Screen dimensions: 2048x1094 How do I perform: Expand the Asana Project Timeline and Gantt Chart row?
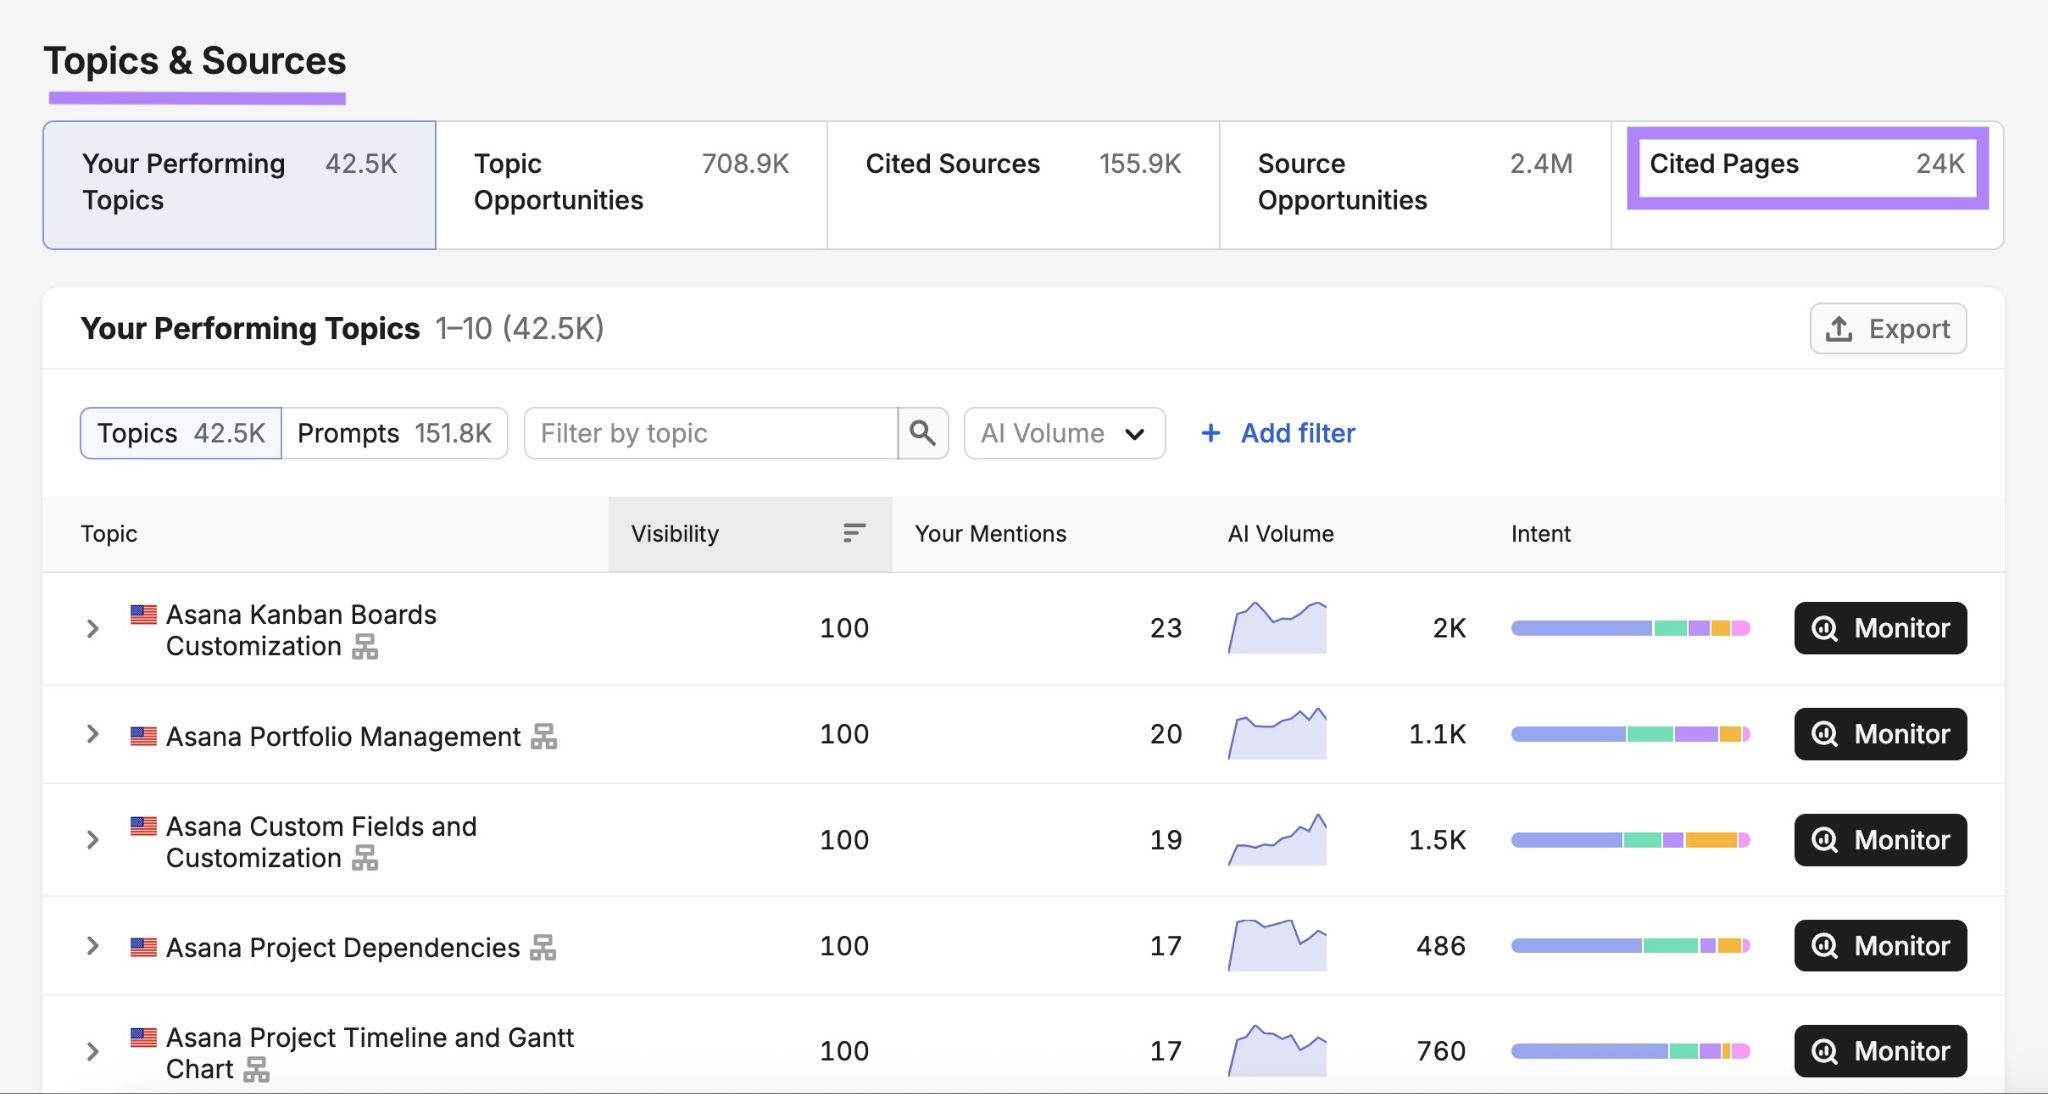(x=93, y=1052)
